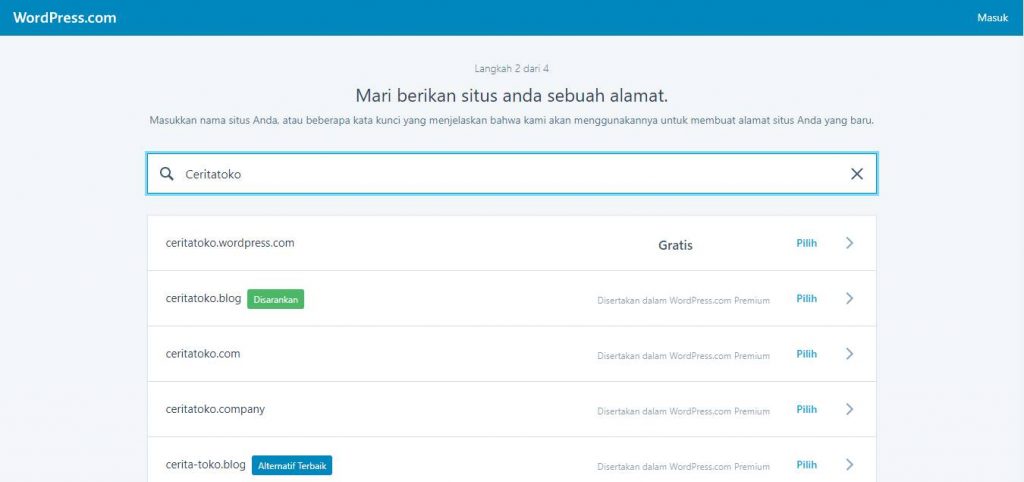
Task: Select the ceritatoko.company domain text
Action: 215,410
